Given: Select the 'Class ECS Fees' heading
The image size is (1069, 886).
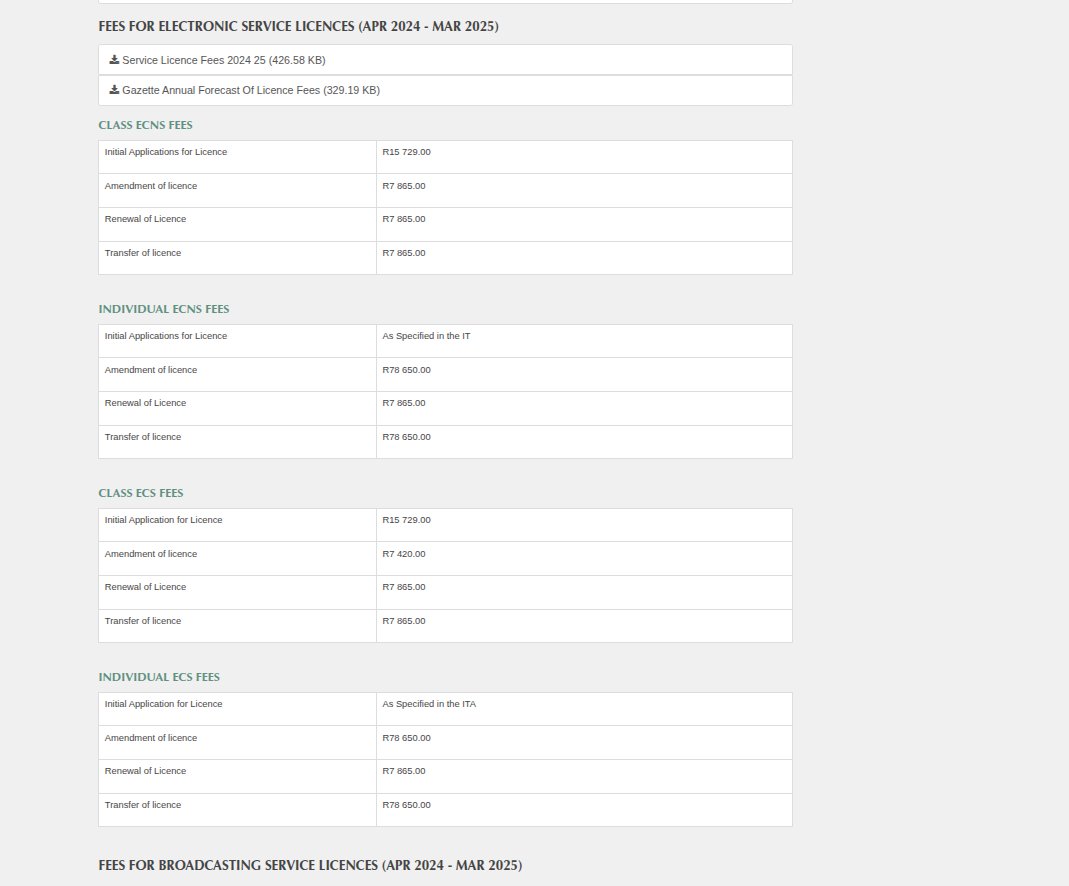Looking at the screenshot, I should tap(140, 493).
